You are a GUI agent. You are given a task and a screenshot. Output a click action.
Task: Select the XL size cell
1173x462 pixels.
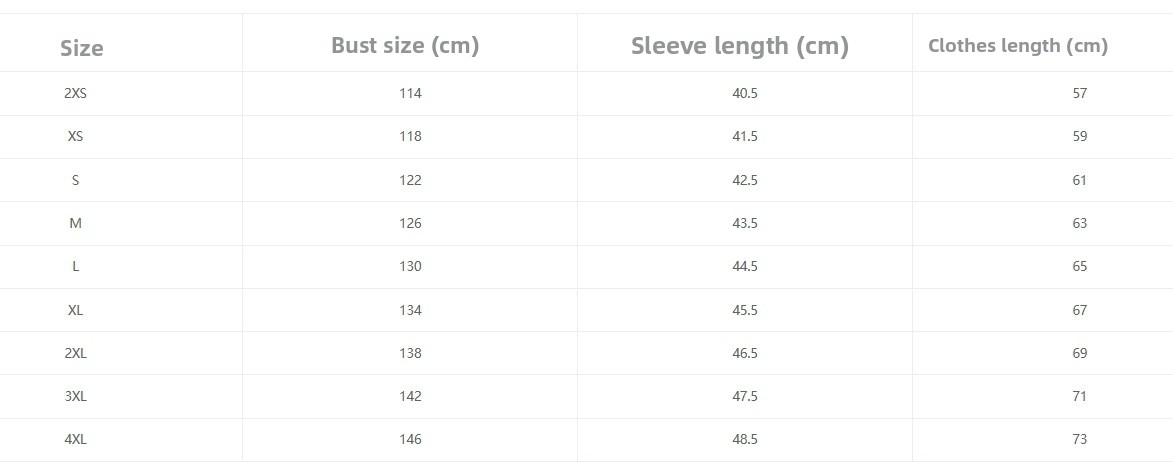75,310
